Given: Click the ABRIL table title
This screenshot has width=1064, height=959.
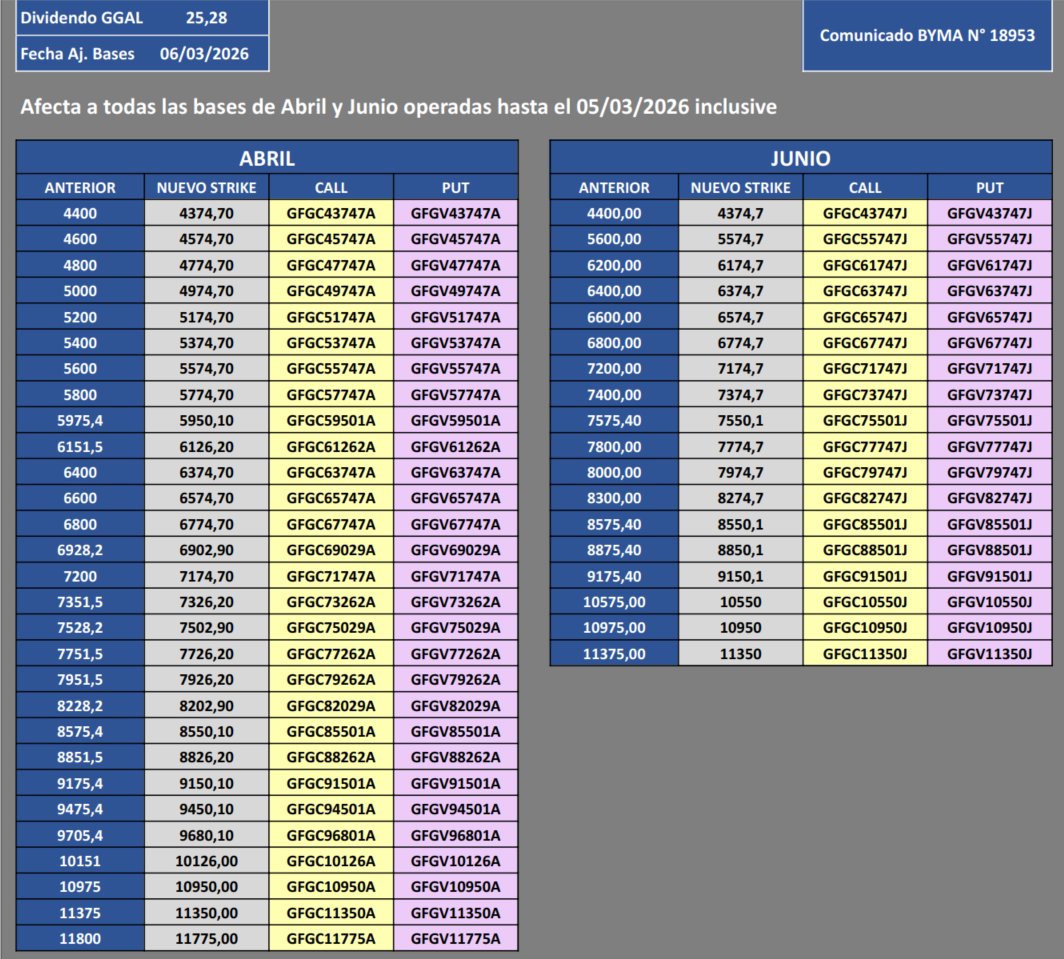Looking at the screenshot, I should tap(267, 158).
